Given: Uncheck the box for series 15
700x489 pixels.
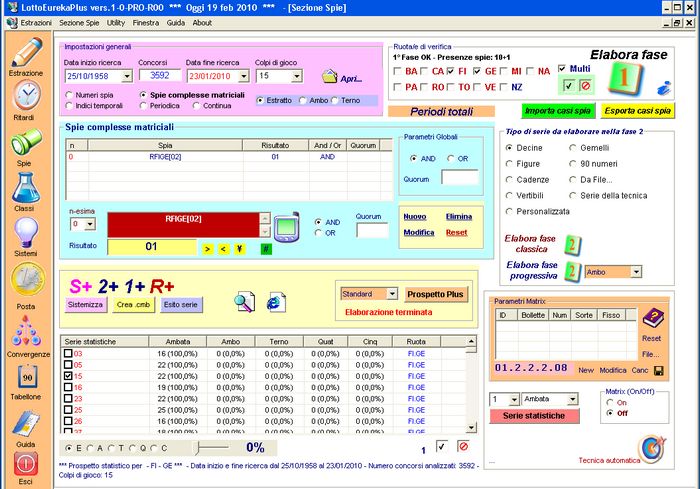Looking at the screenshot, I should click(68, 376).
